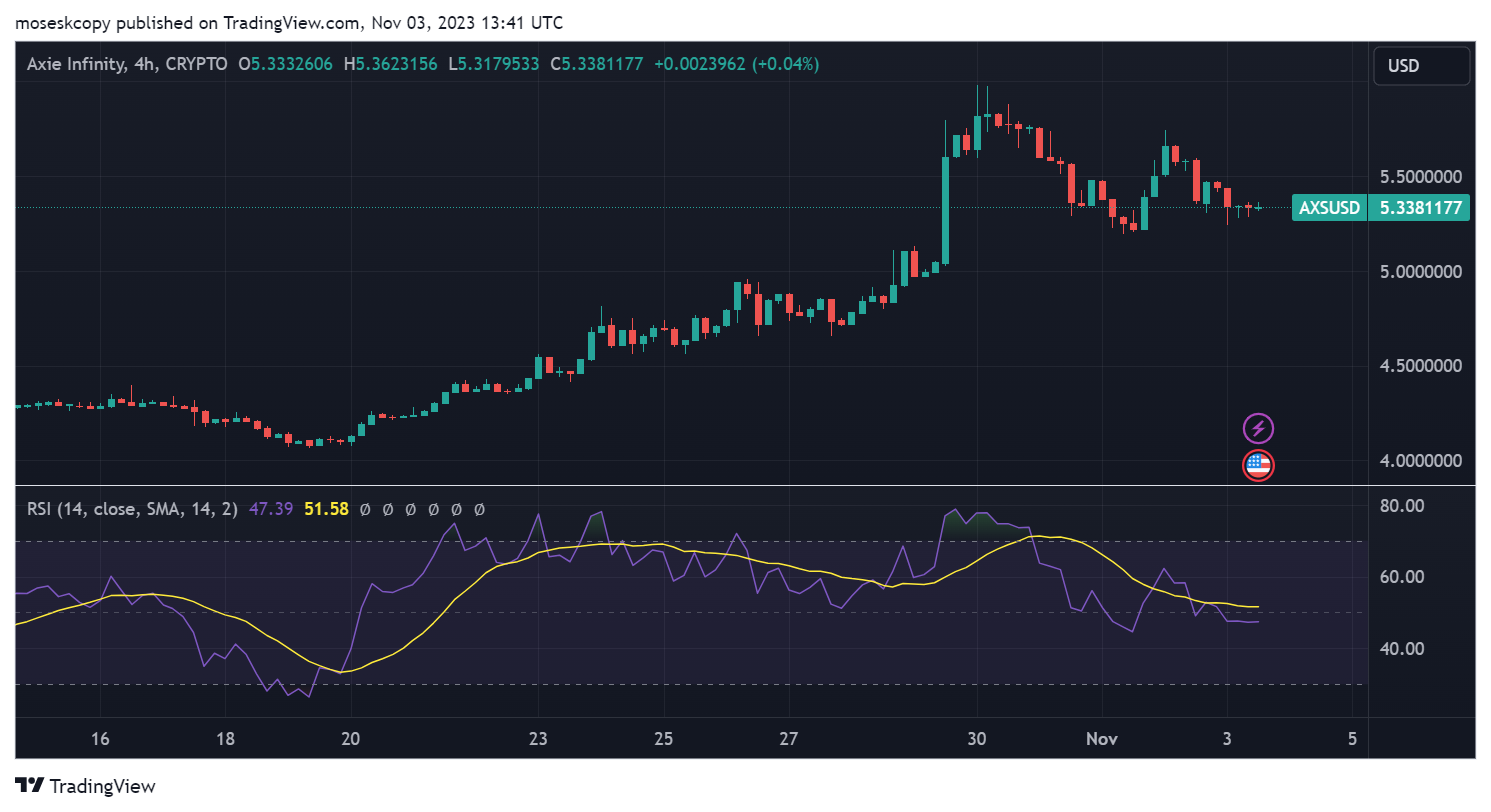Click the 4.5000000 price axis label
Image resolution: width=1491 pixels, height=812 pixels.
point(1423,366)
